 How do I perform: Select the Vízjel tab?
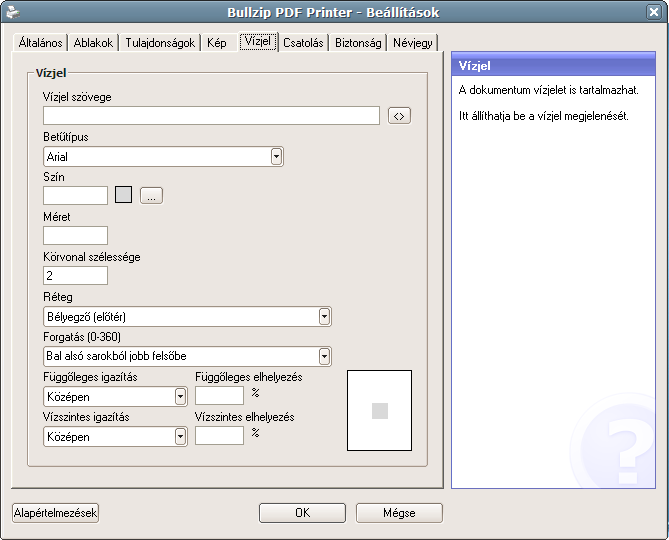(258, 41)
